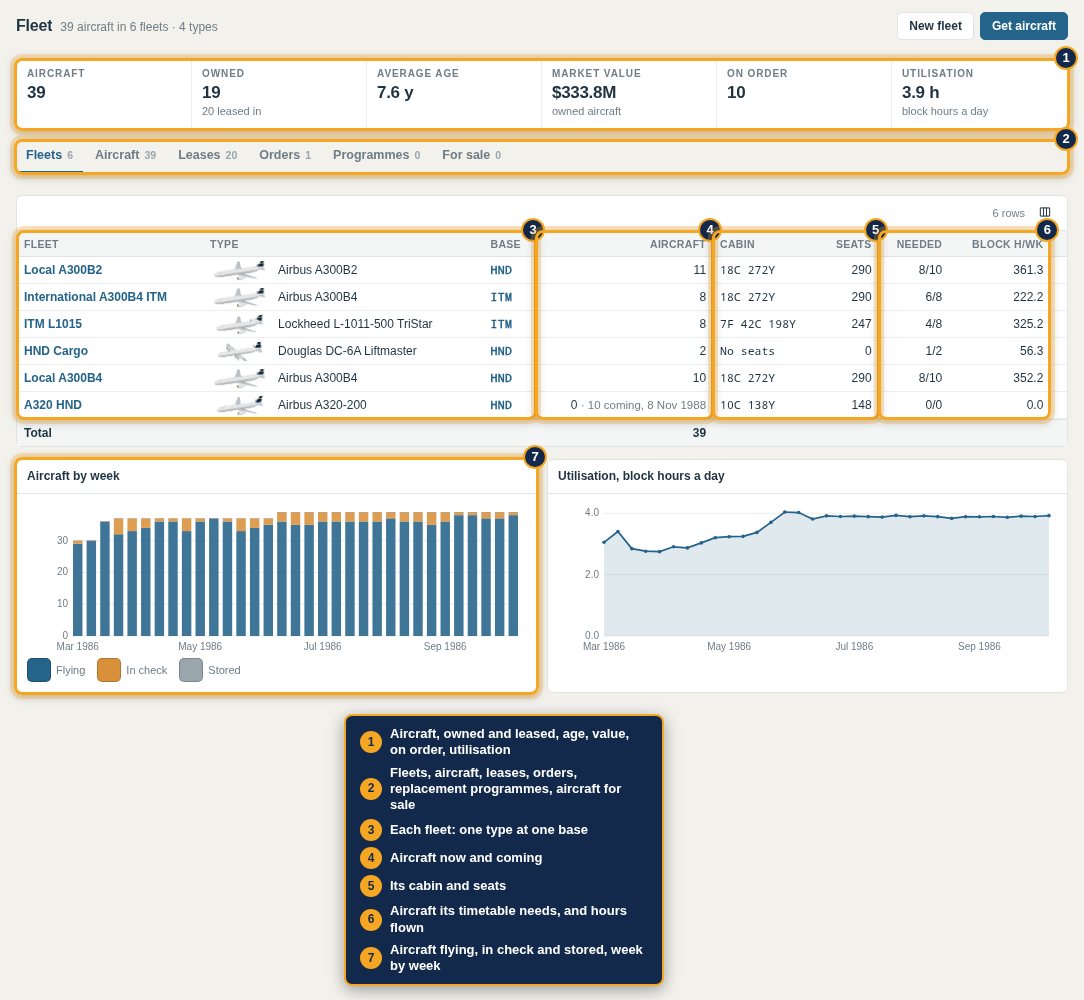This screenshot has width=1084, height=1000.
Task: Select the Programmes tab
Action: 376,155
